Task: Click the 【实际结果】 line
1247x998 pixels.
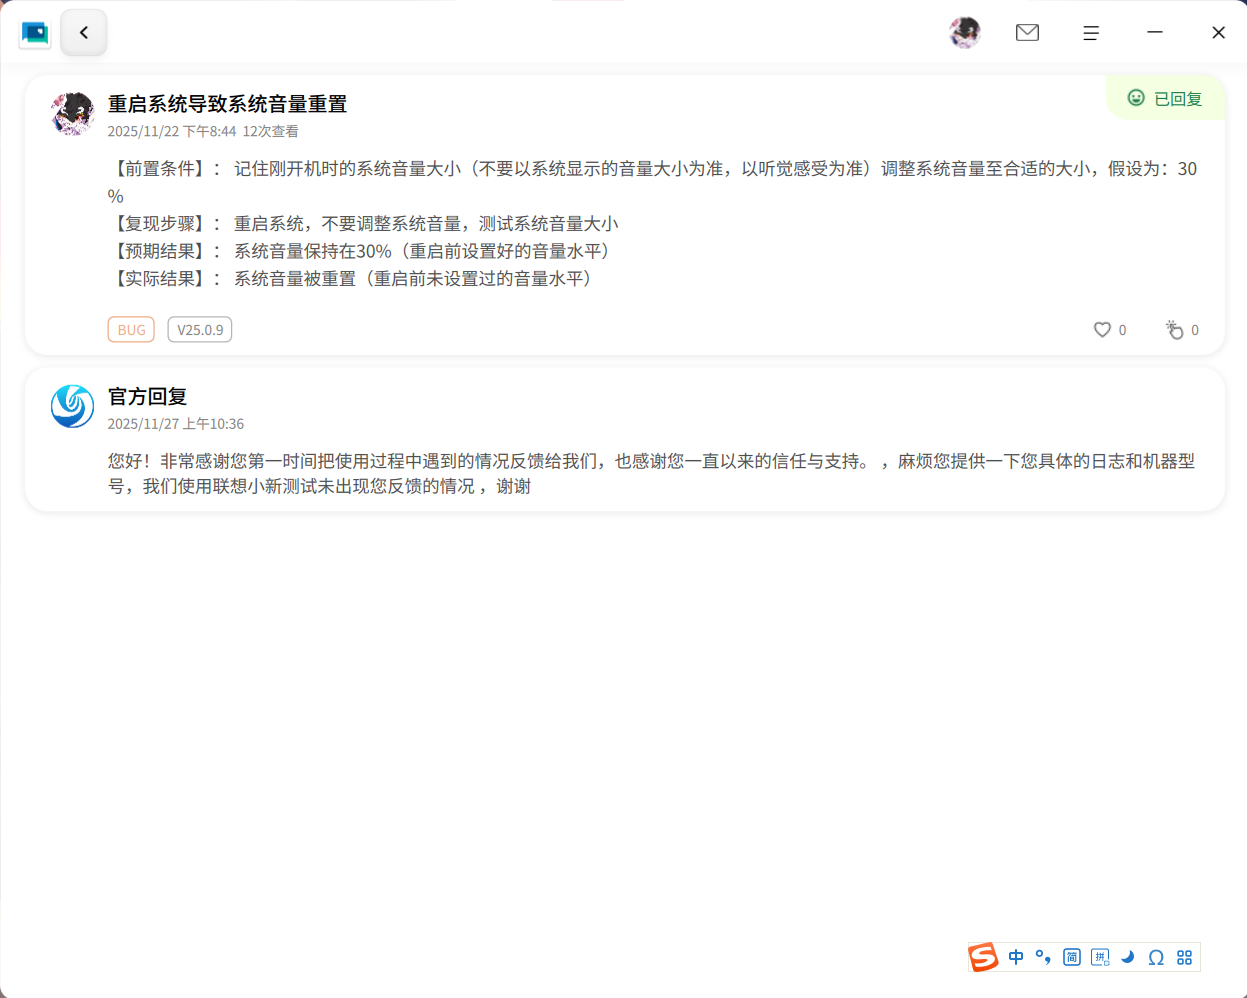Action: click(x=350, y=279)
